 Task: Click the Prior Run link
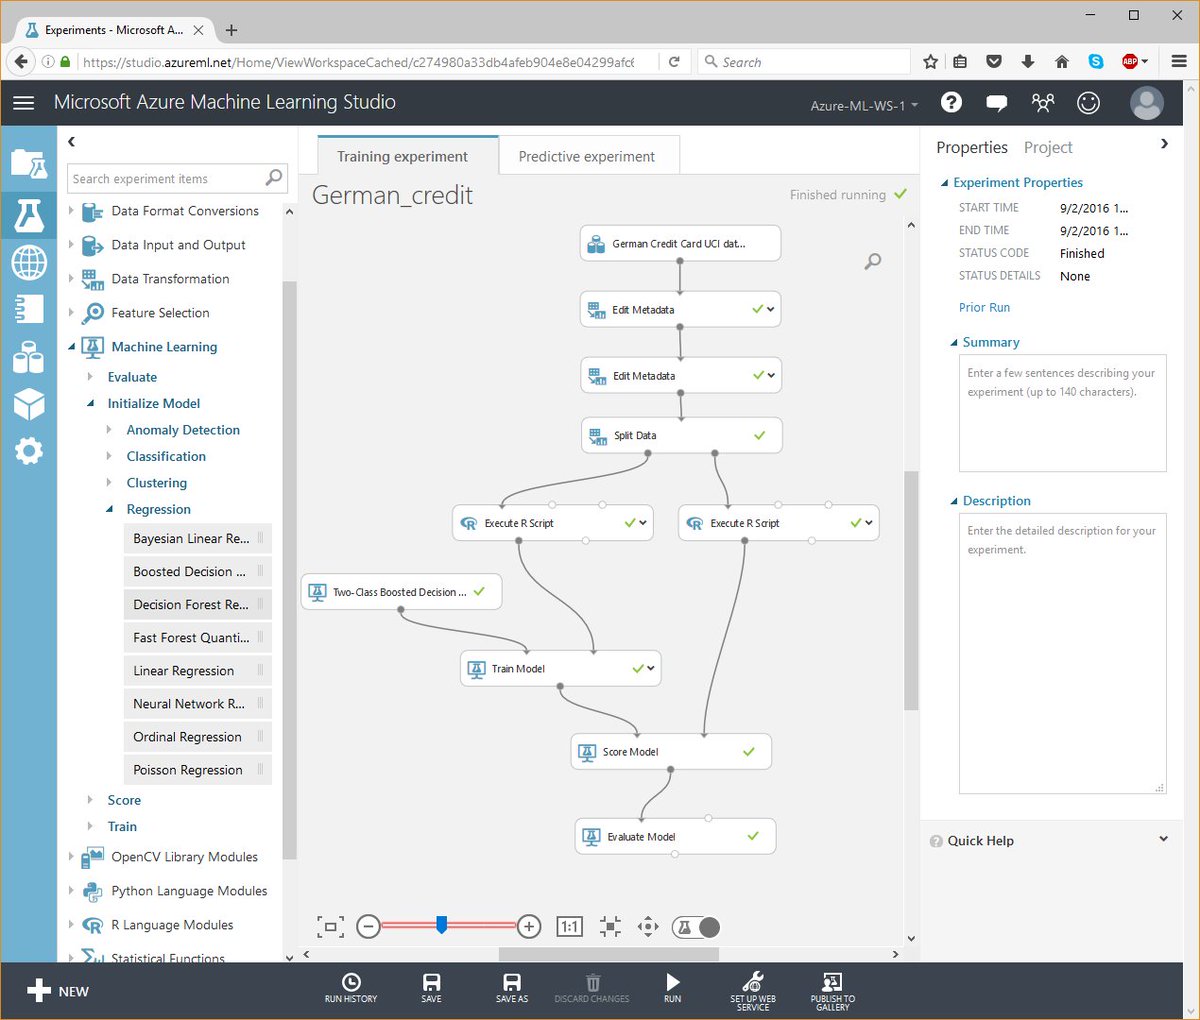pyautogui.click(x=984, y=307)
